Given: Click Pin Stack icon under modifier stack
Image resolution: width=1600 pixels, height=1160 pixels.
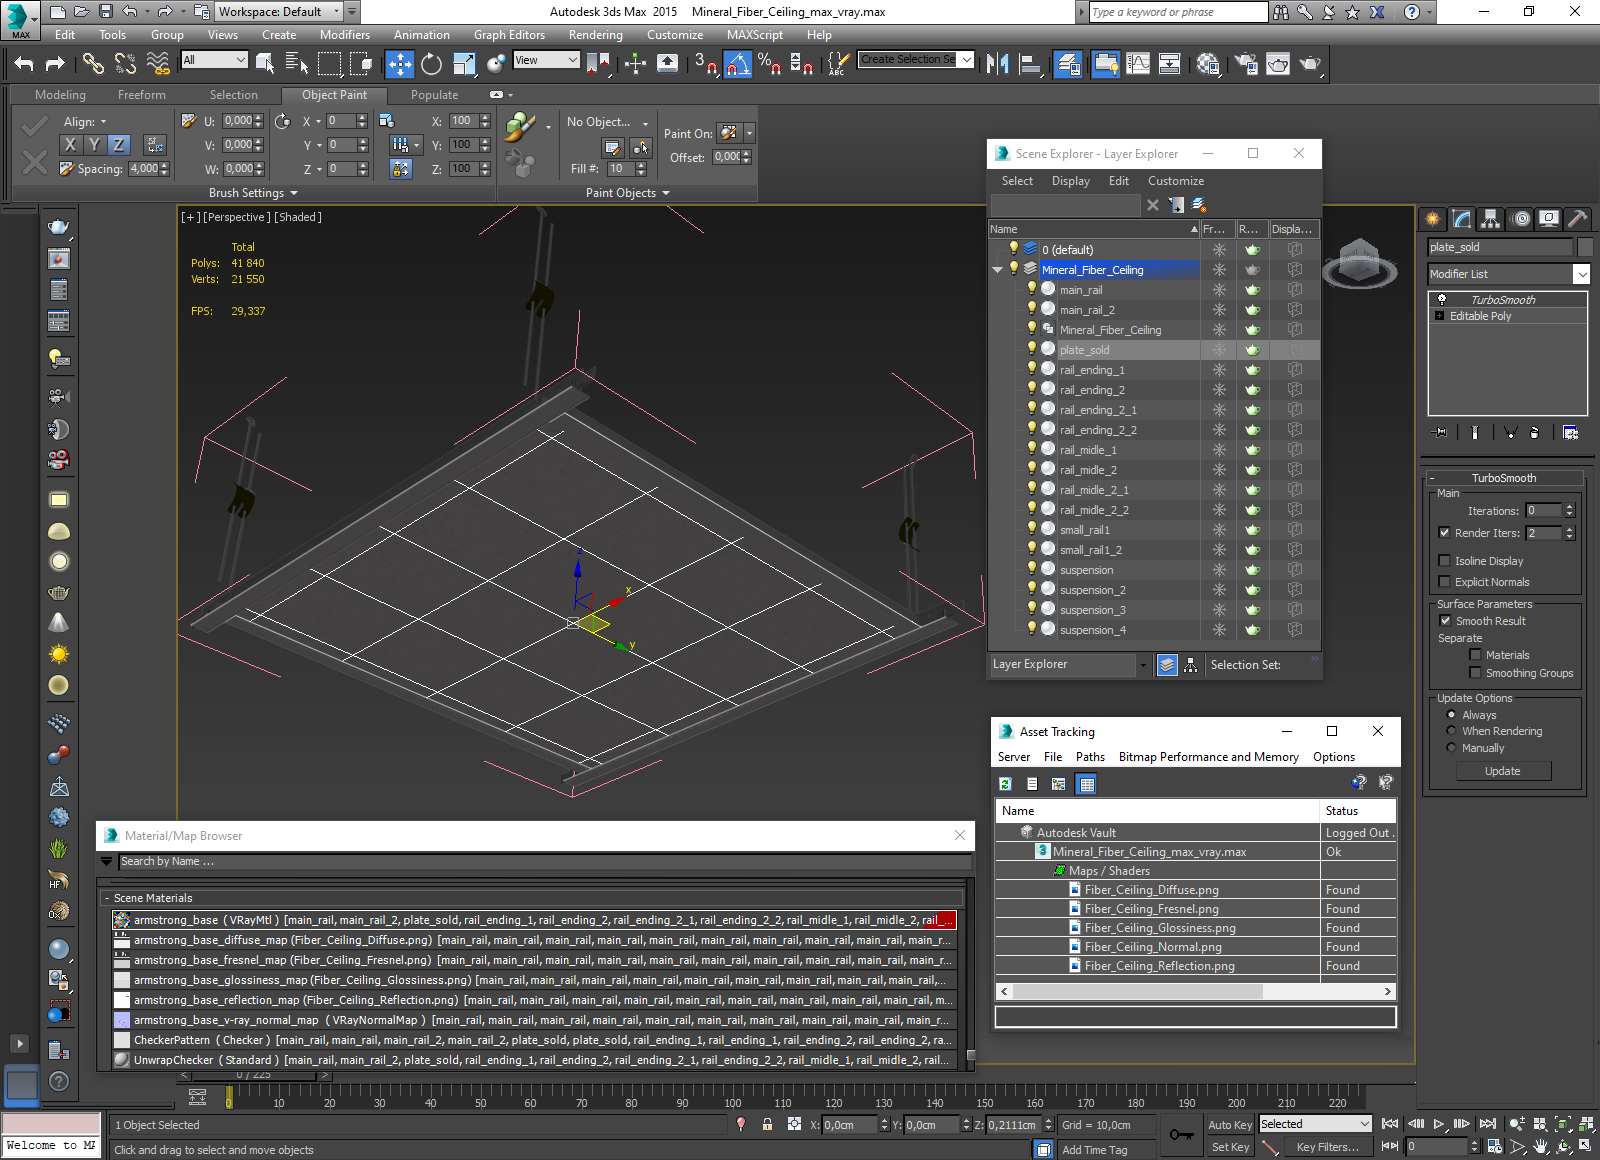Looking at the screenshot, I should click(1440, 433).
